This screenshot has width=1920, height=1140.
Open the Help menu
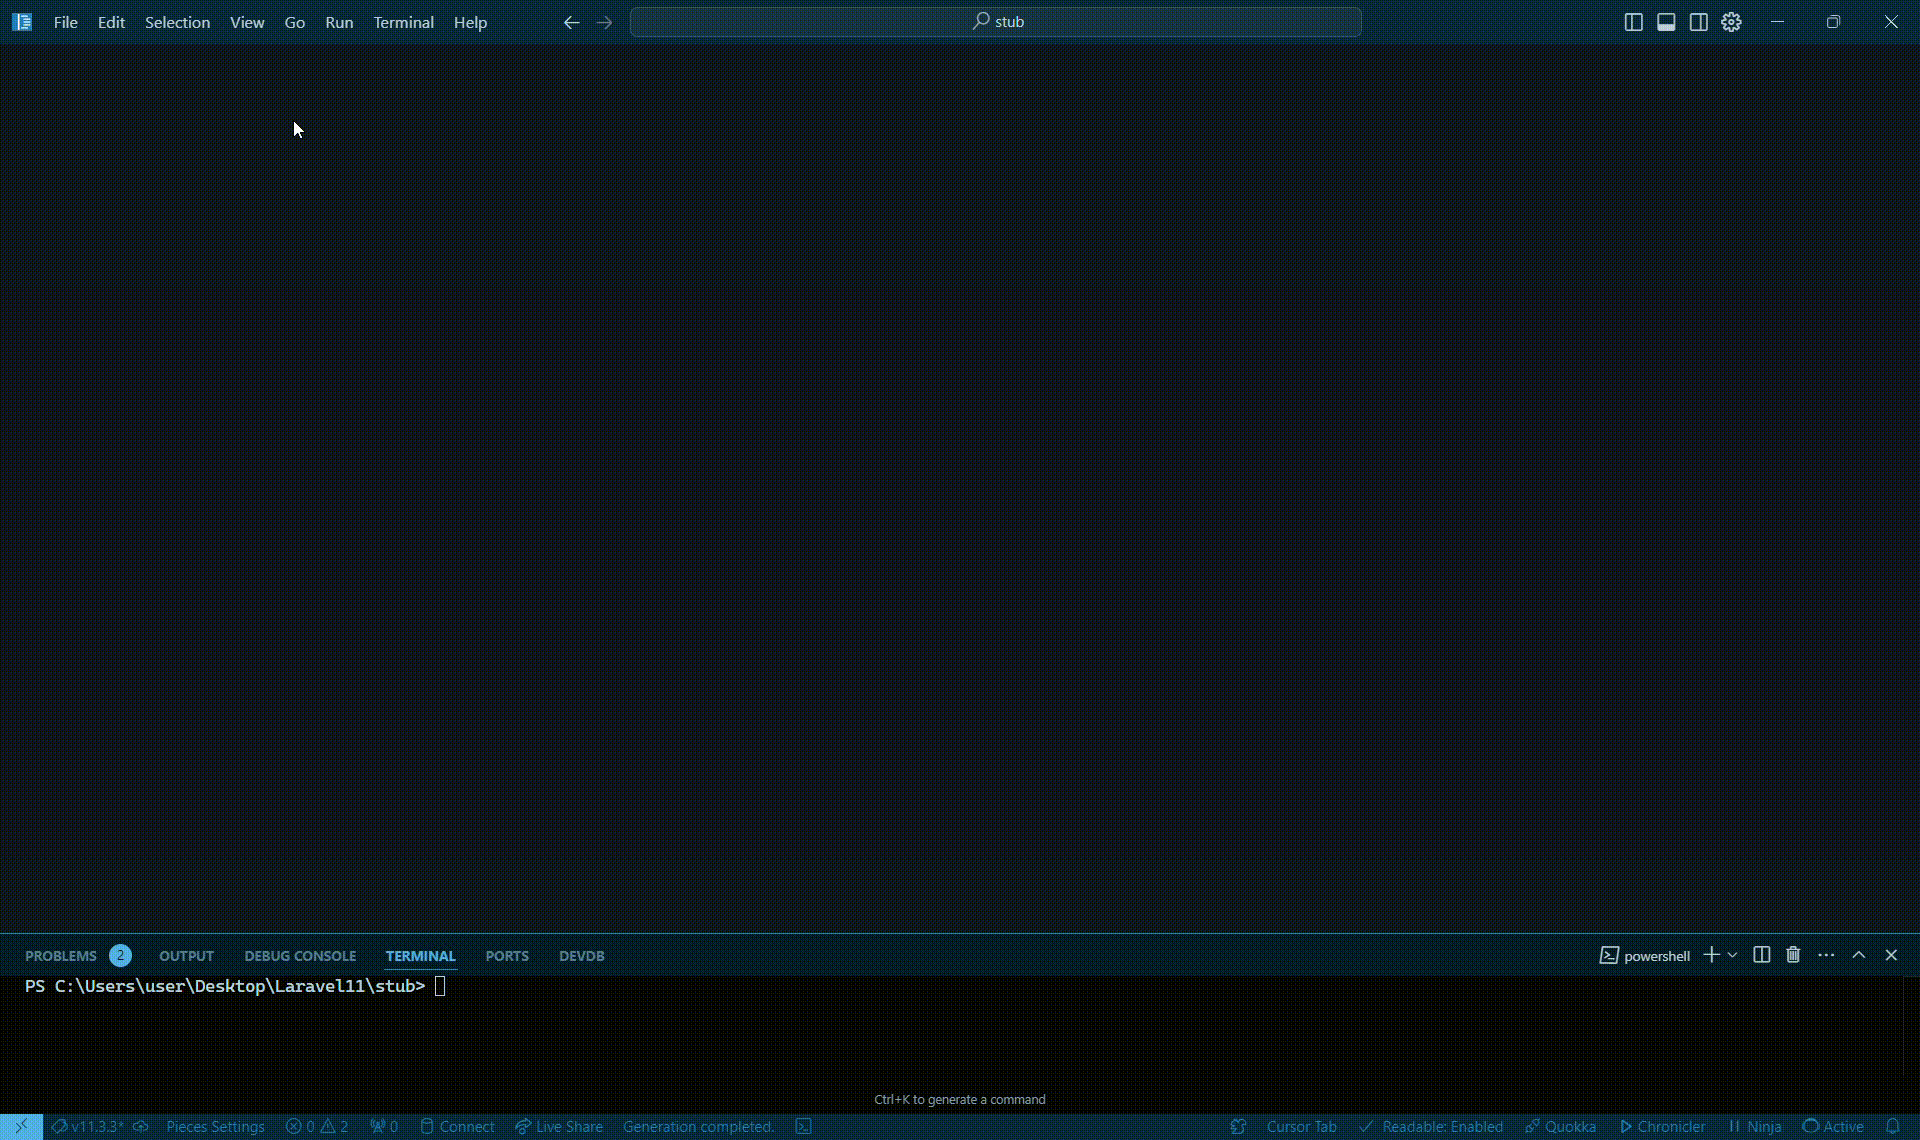(x=470, y=22)
